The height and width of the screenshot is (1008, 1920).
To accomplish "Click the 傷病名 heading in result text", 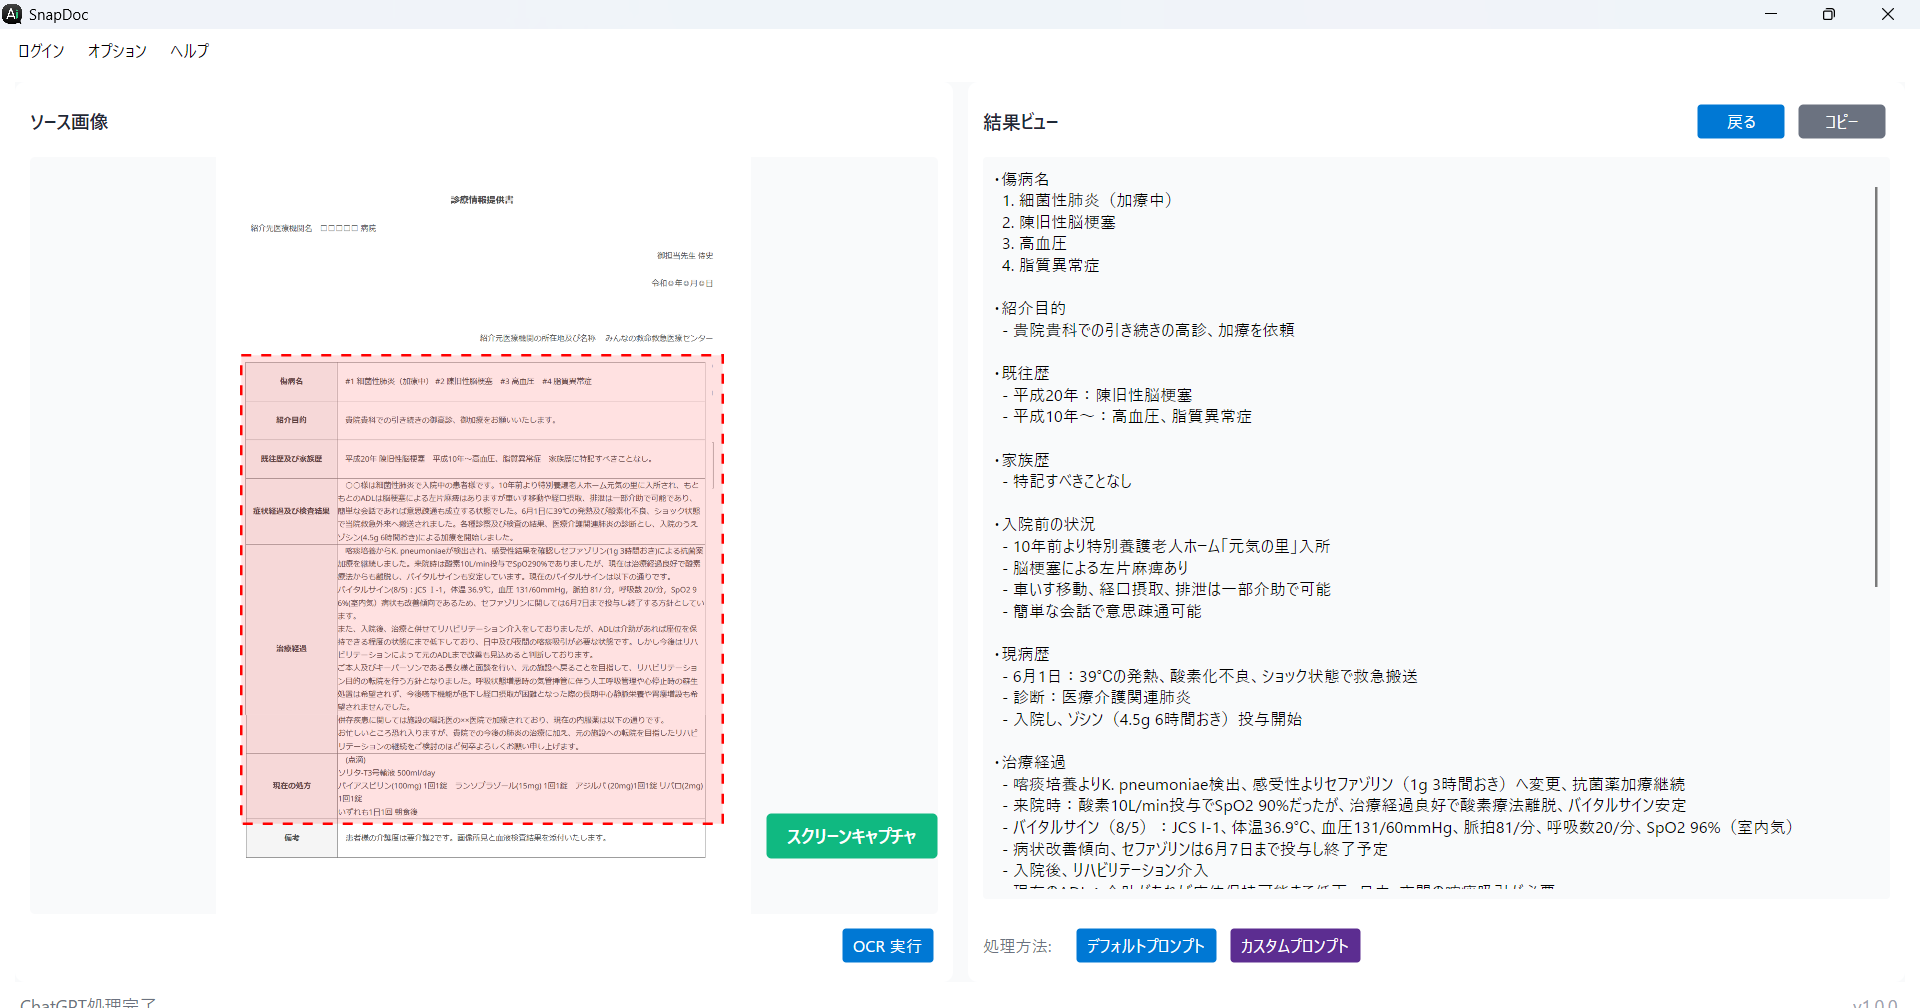I will pyautogui.click(x=1025, y=179).
